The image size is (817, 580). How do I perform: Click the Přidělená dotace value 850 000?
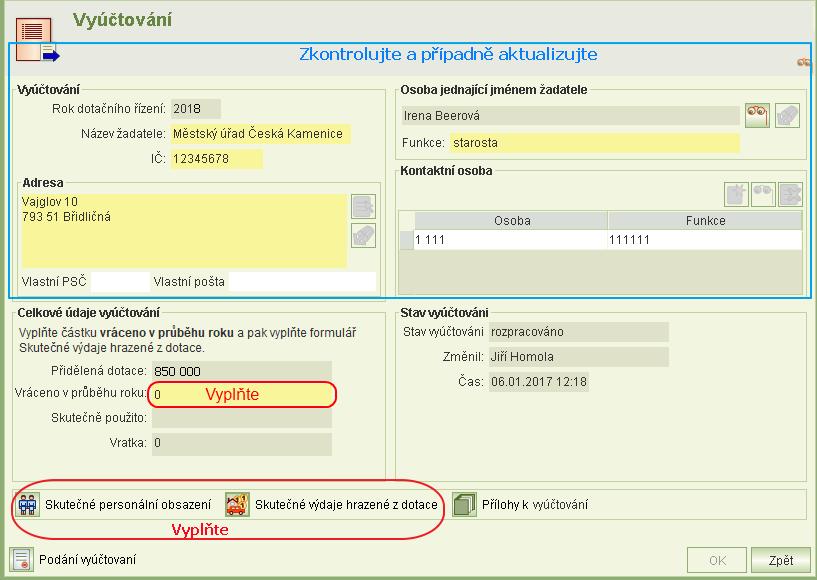pos(242,371)
